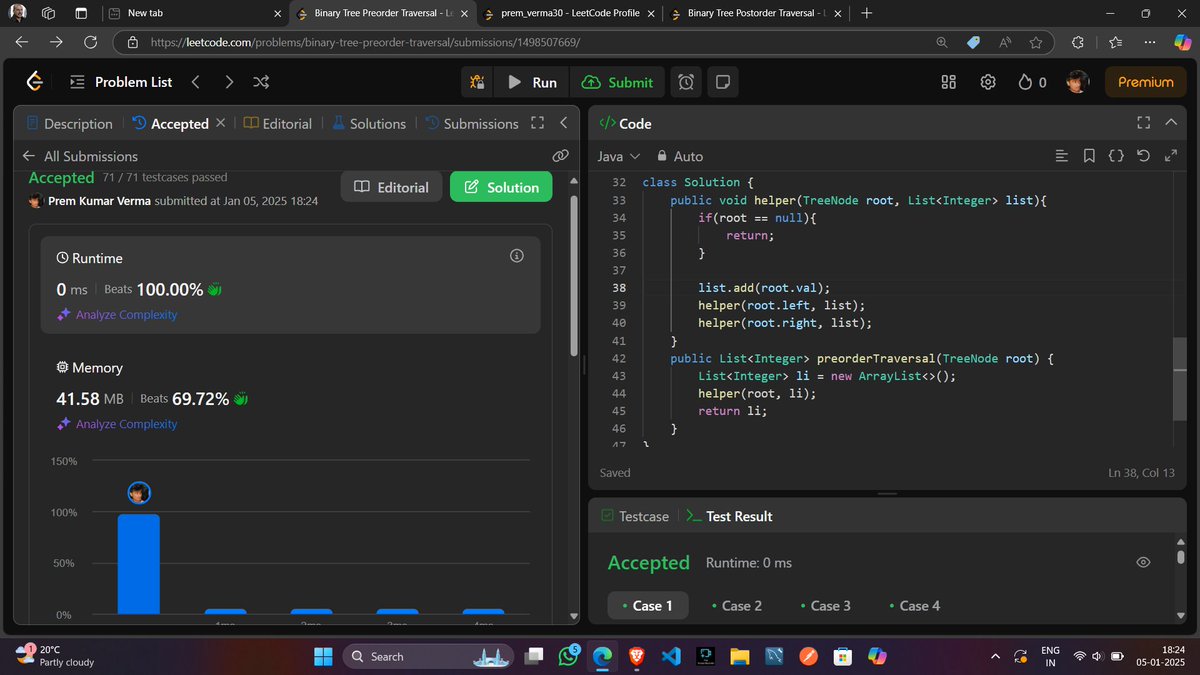
Task: Click the submission panel scrollbar
Action: 574,273
